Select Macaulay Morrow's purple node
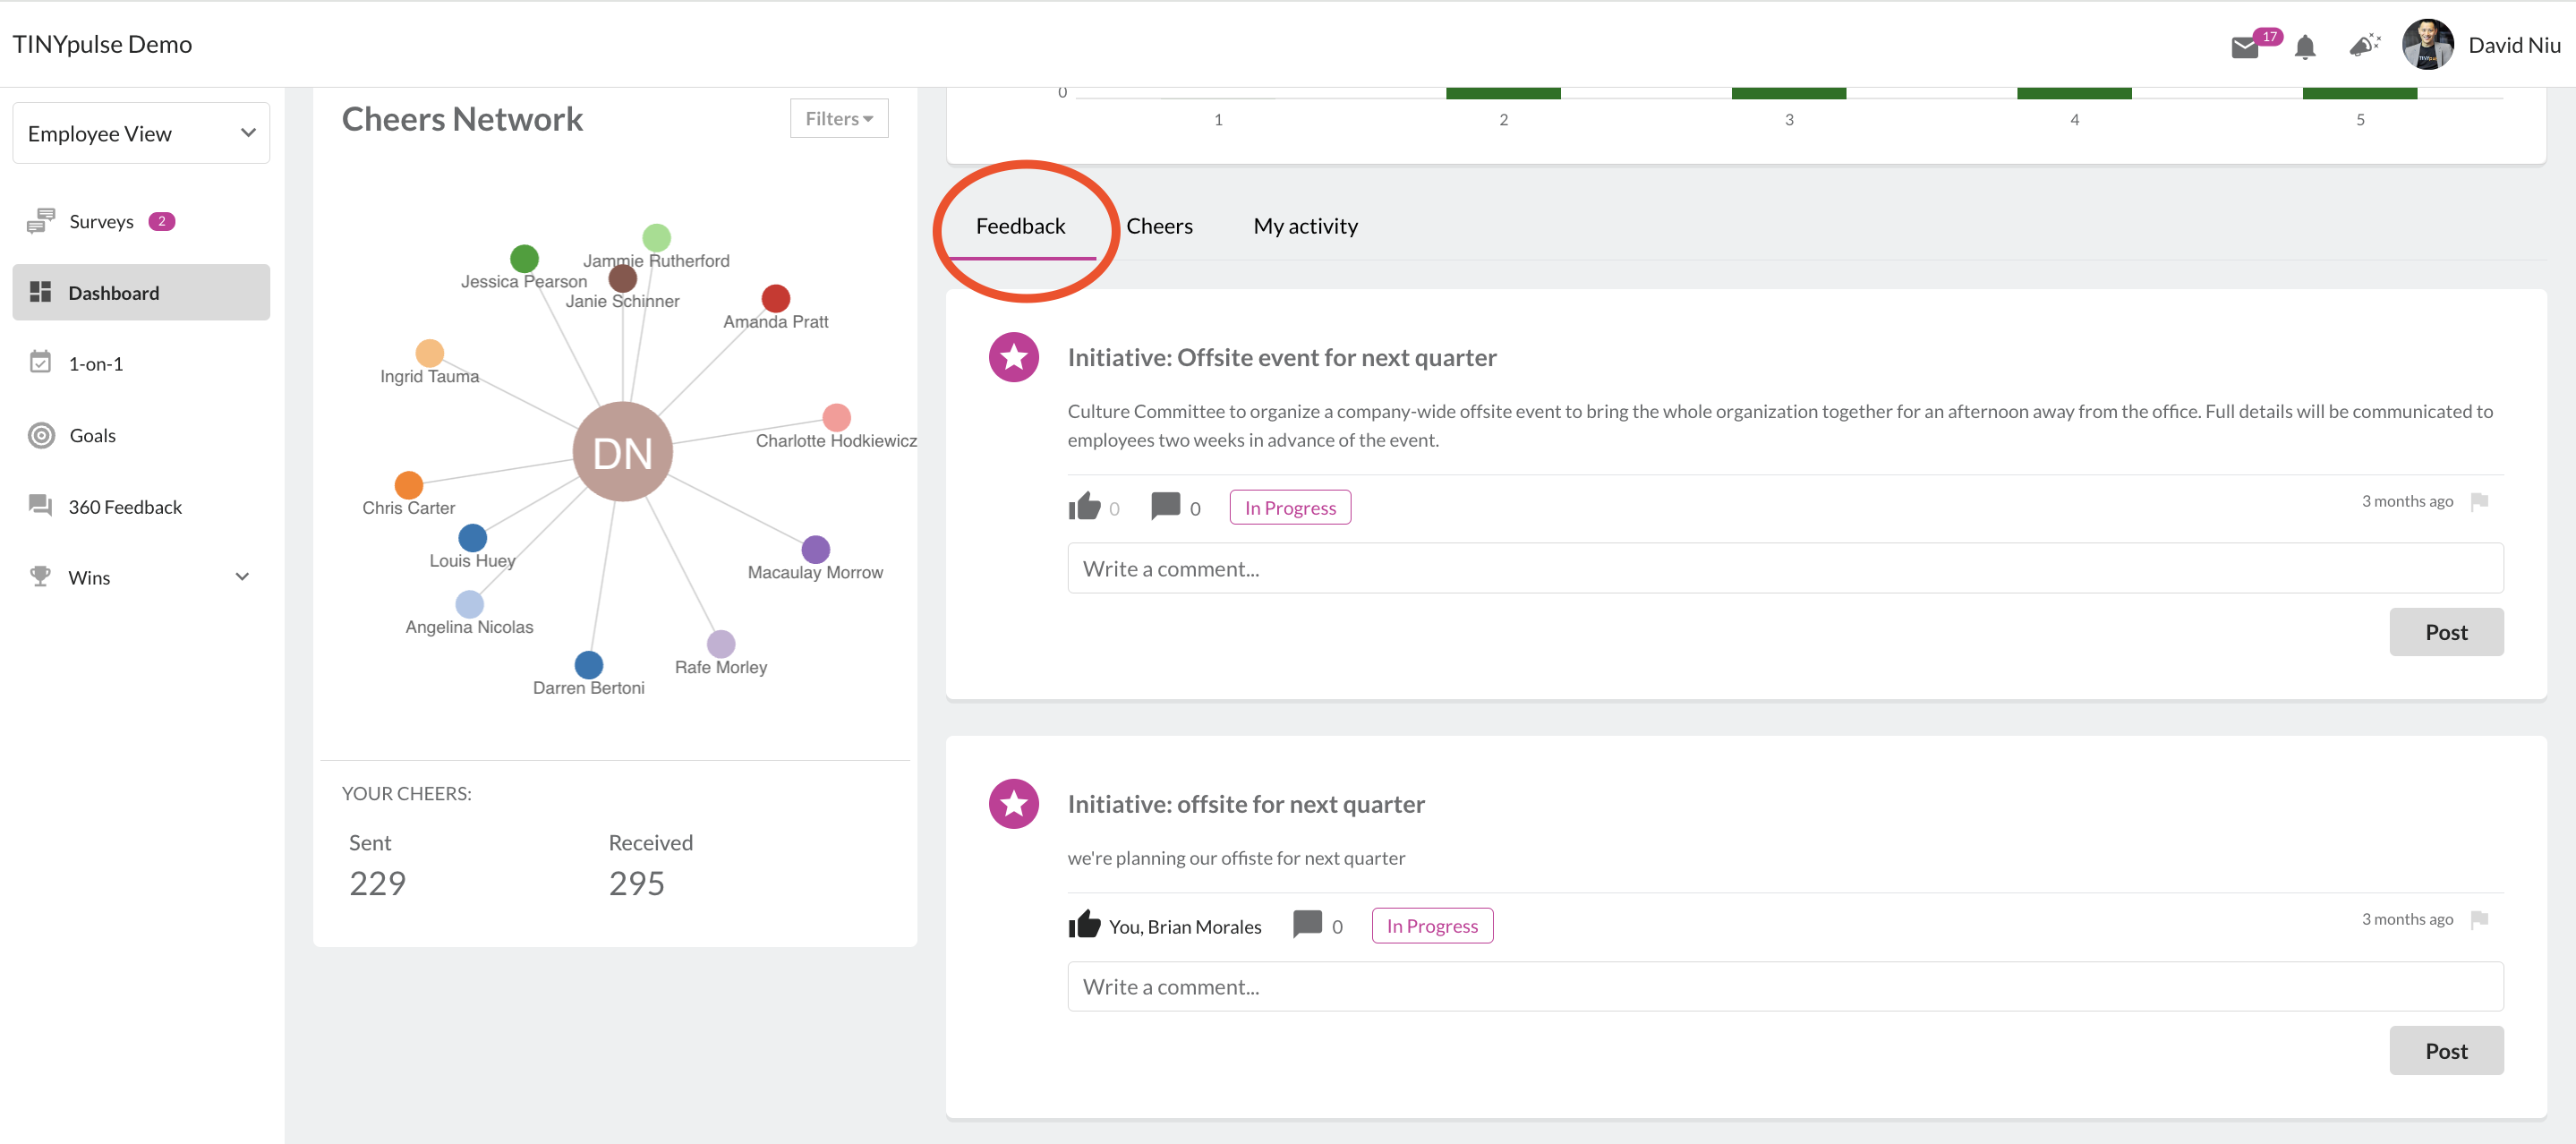 point(816,549)
